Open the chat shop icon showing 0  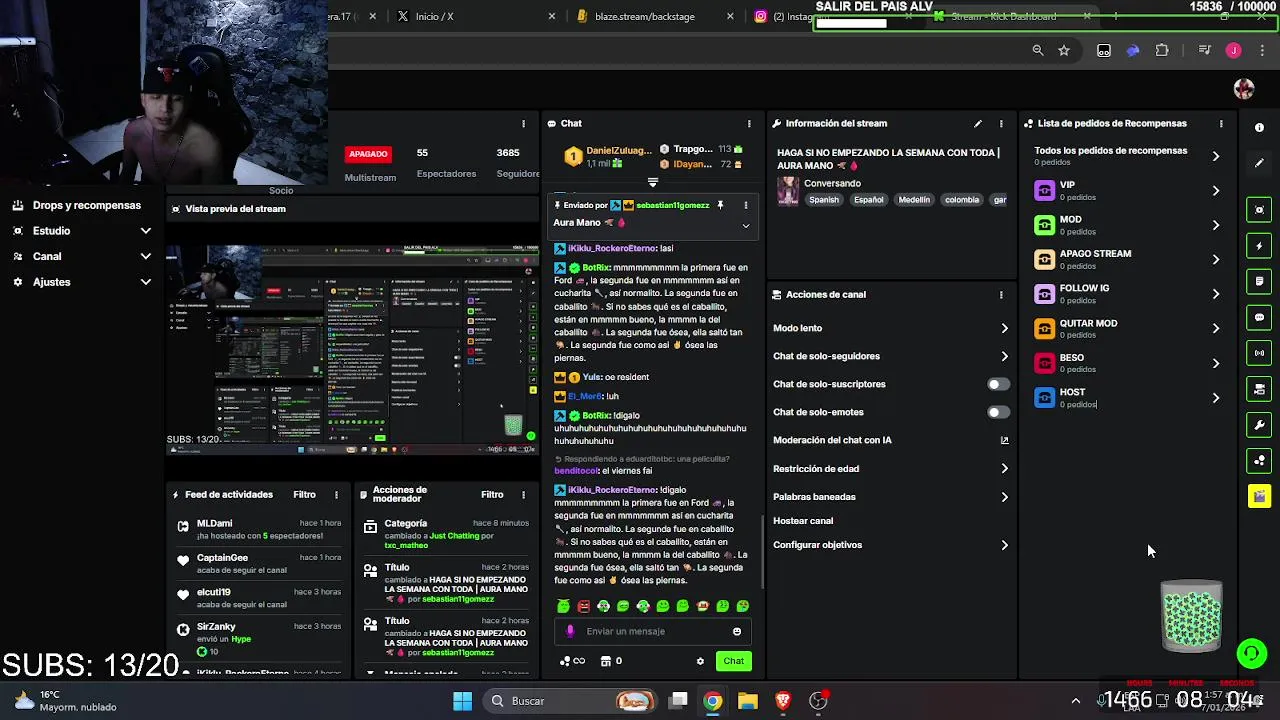tap(611, 661)
